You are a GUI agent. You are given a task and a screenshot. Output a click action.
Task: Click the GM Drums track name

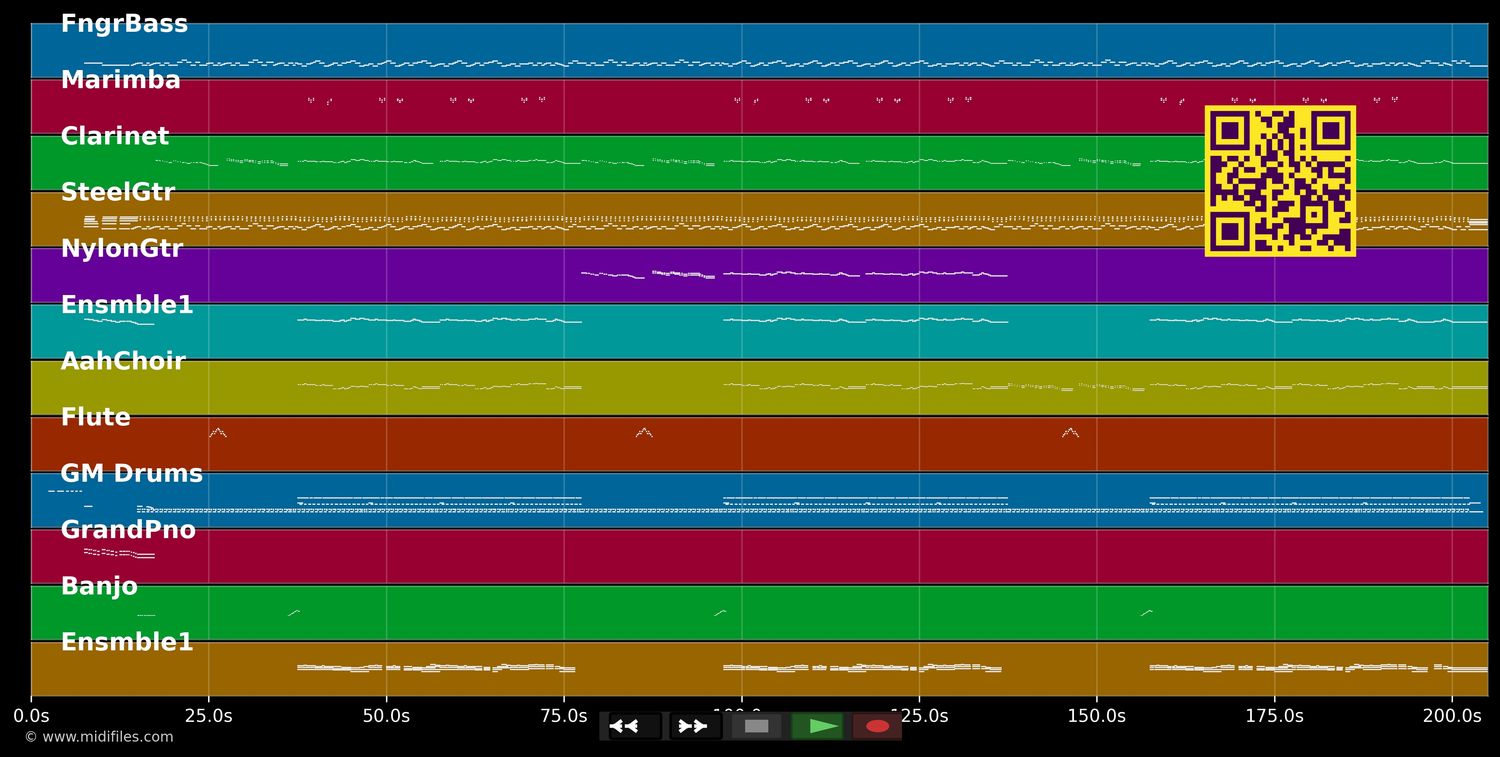point(131,472)
